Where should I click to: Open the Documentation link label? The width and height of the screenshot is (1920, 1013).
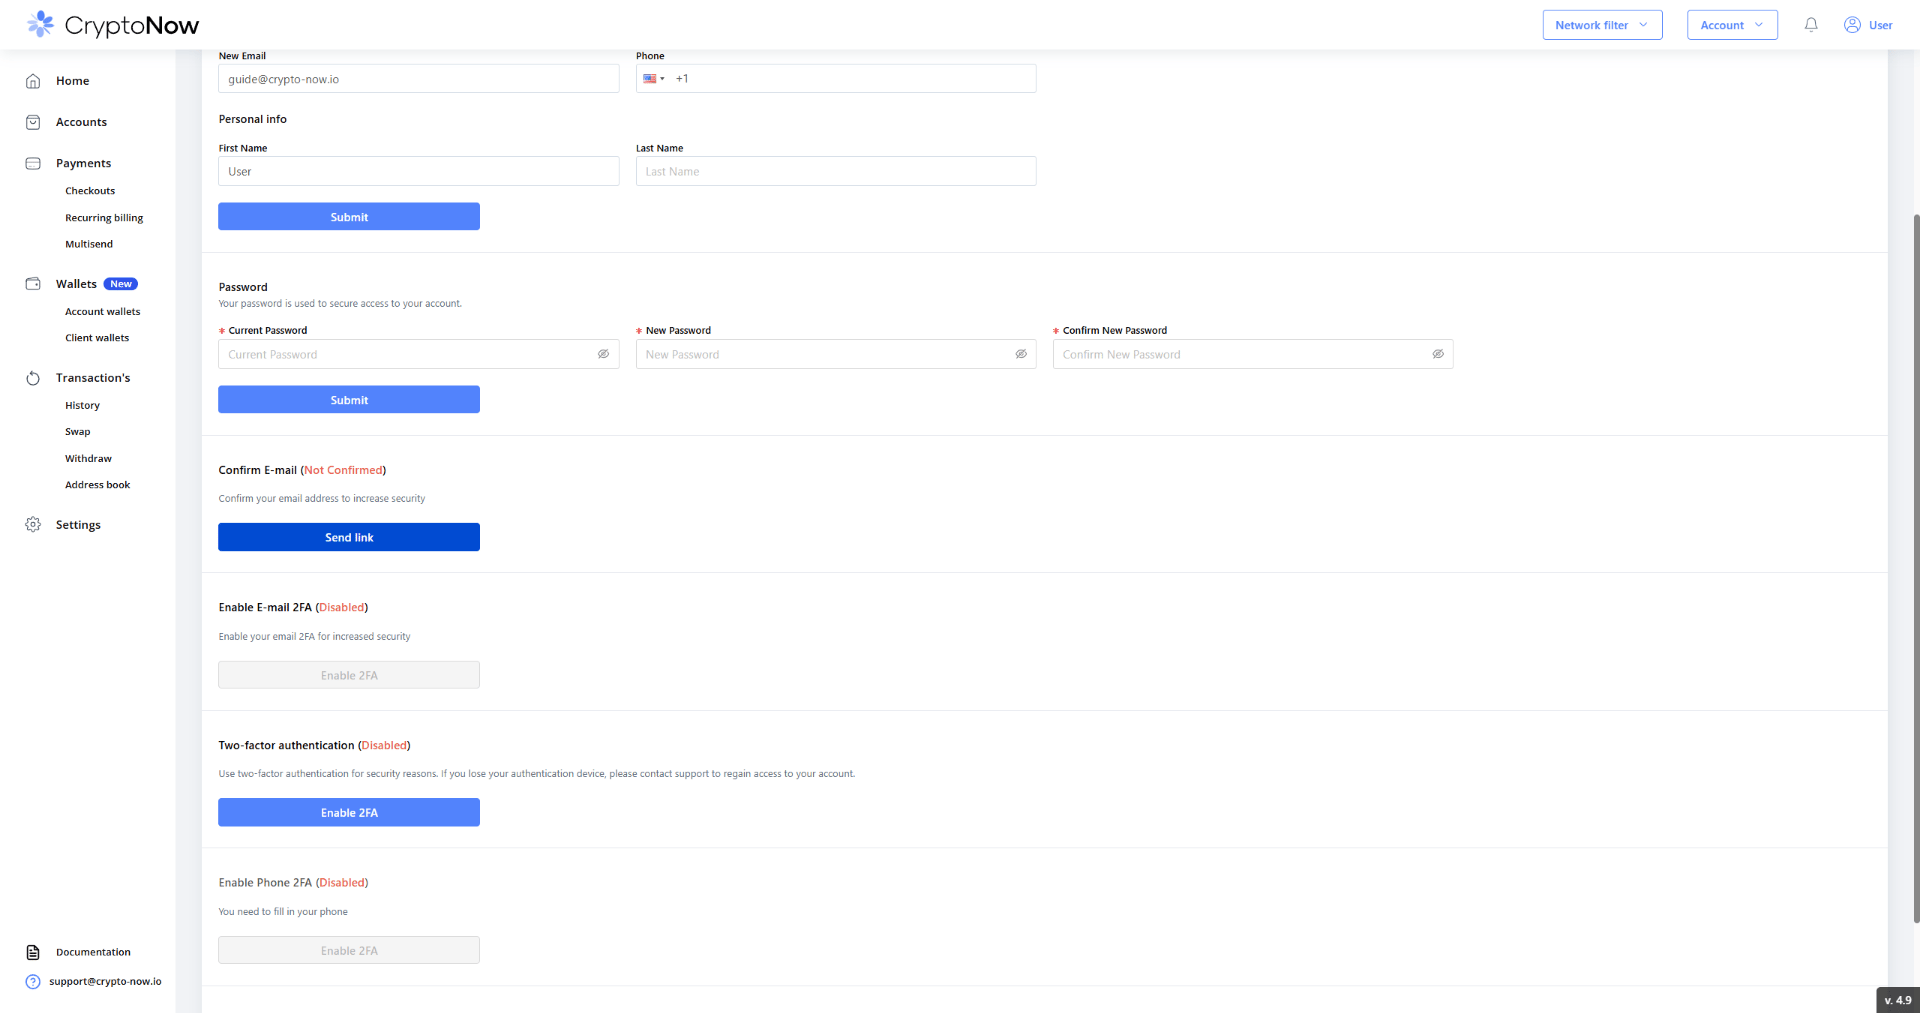93,952
